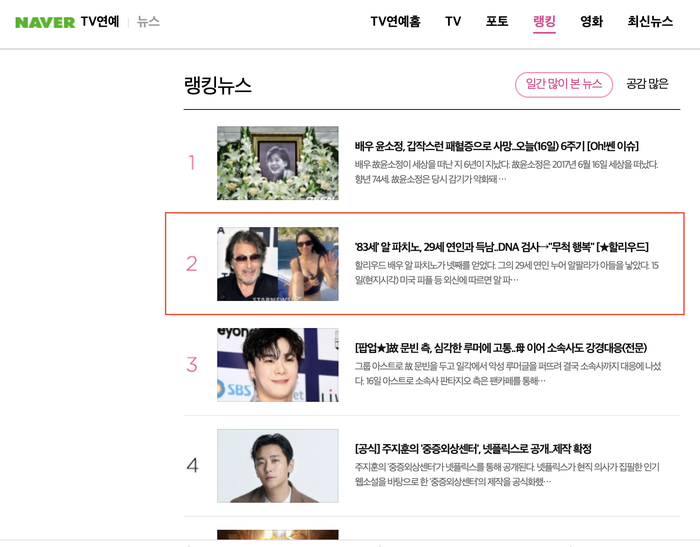Screen dimensions: 700x547
Task: Open the 알 파치노 article thumbnail
Action: (278, 264)
